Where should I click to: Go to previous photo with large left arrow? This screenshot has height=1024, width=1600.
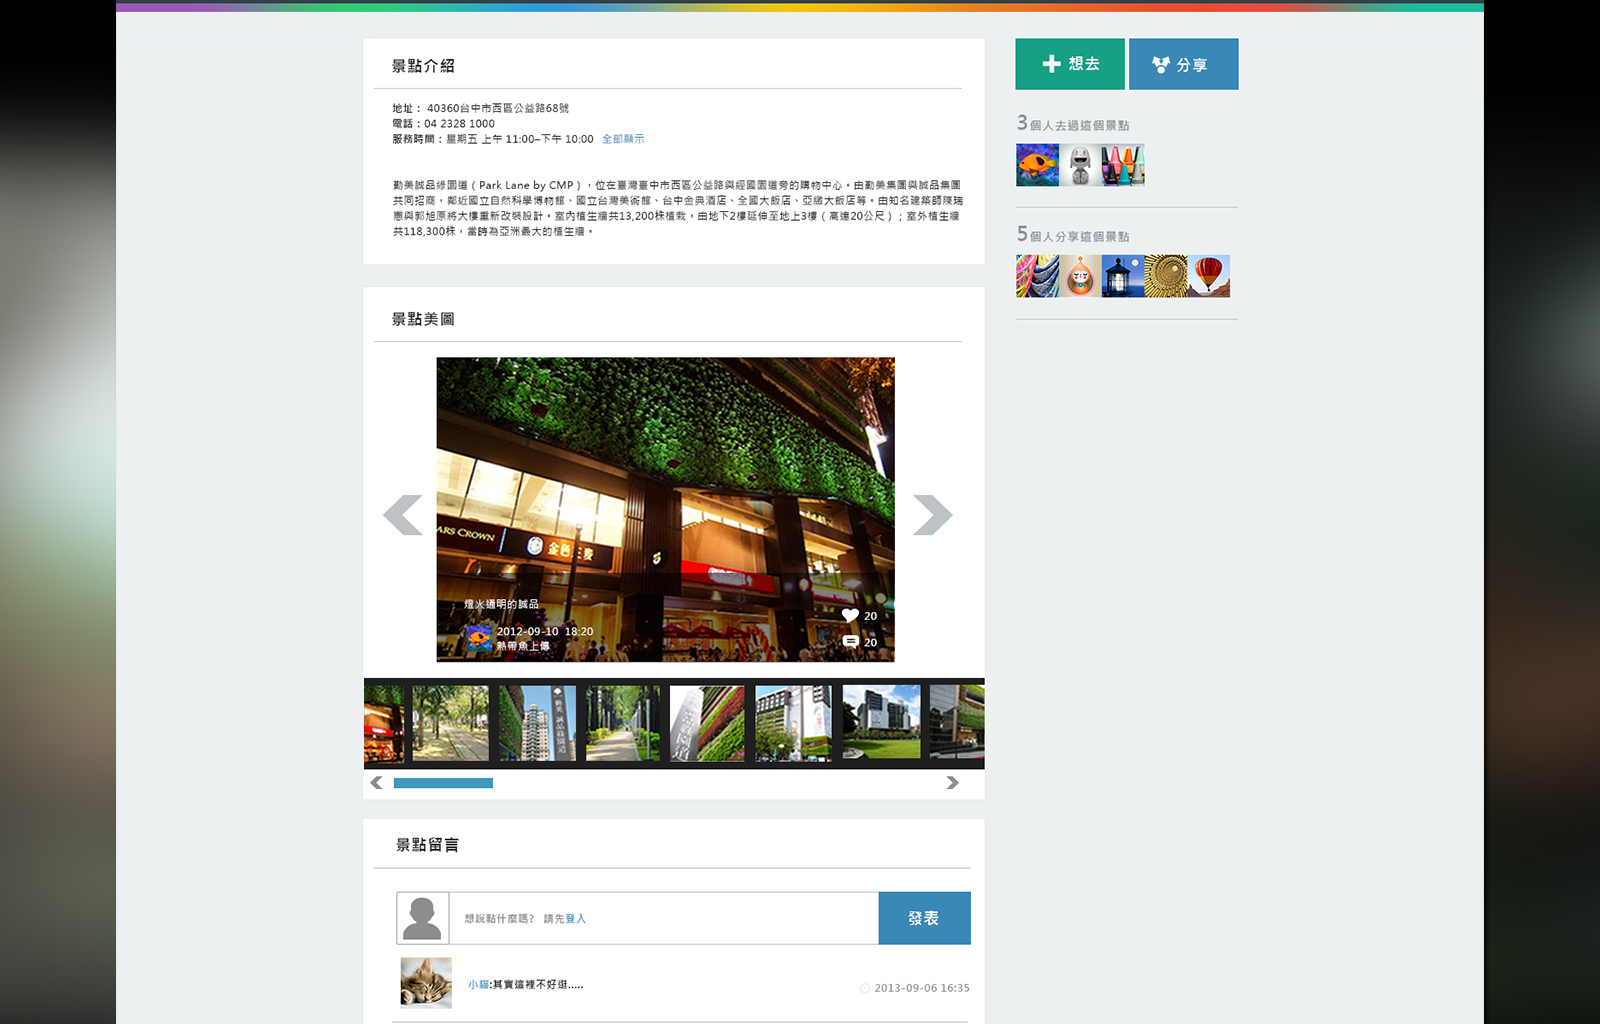[403, 515]
